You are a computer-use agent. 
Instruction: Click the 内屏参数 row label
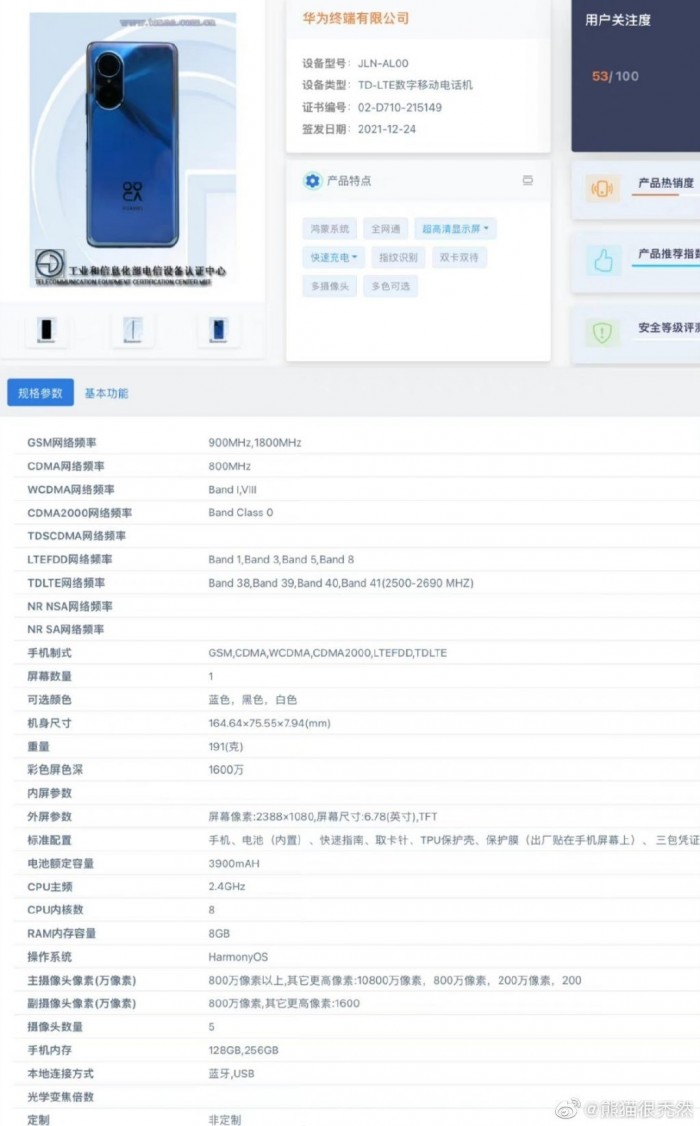(x=49, y=793)
